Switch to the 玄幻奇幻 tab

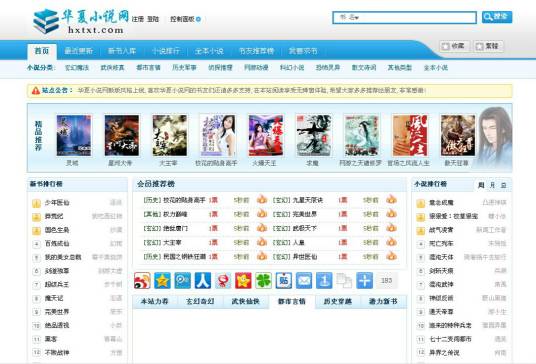[x=200, y=301]
